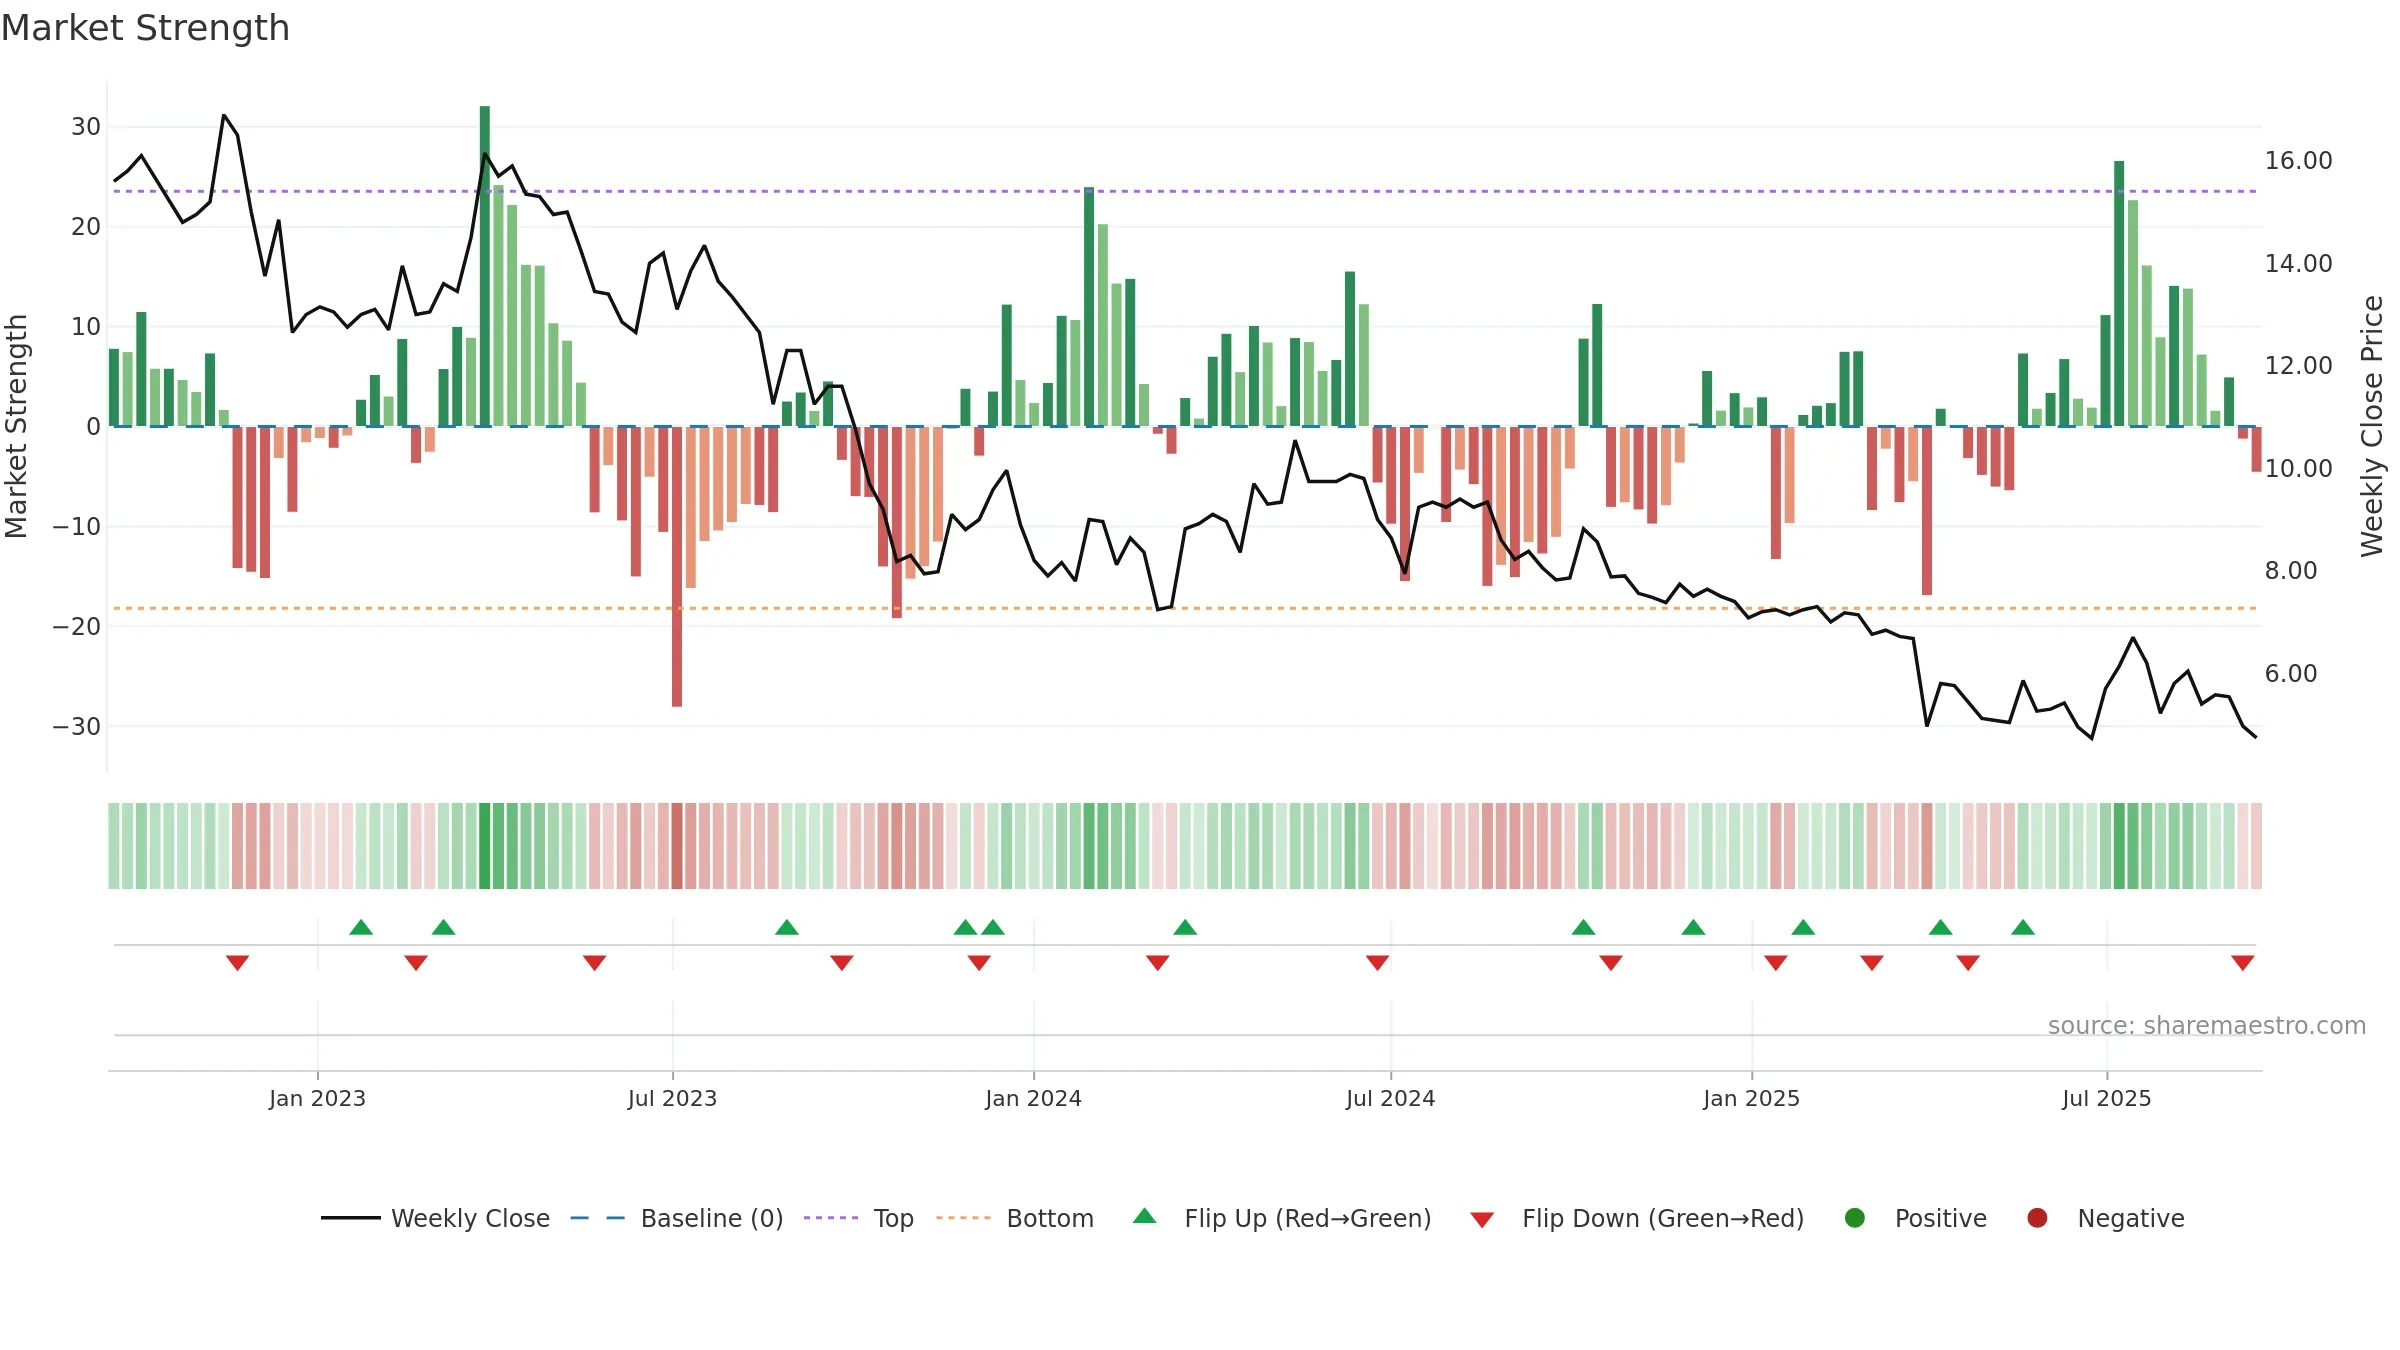This screenshot has height=1350, width=2400.
Task: Click the tallest green bar peaking above 30
Action: (x=485, y=266)
